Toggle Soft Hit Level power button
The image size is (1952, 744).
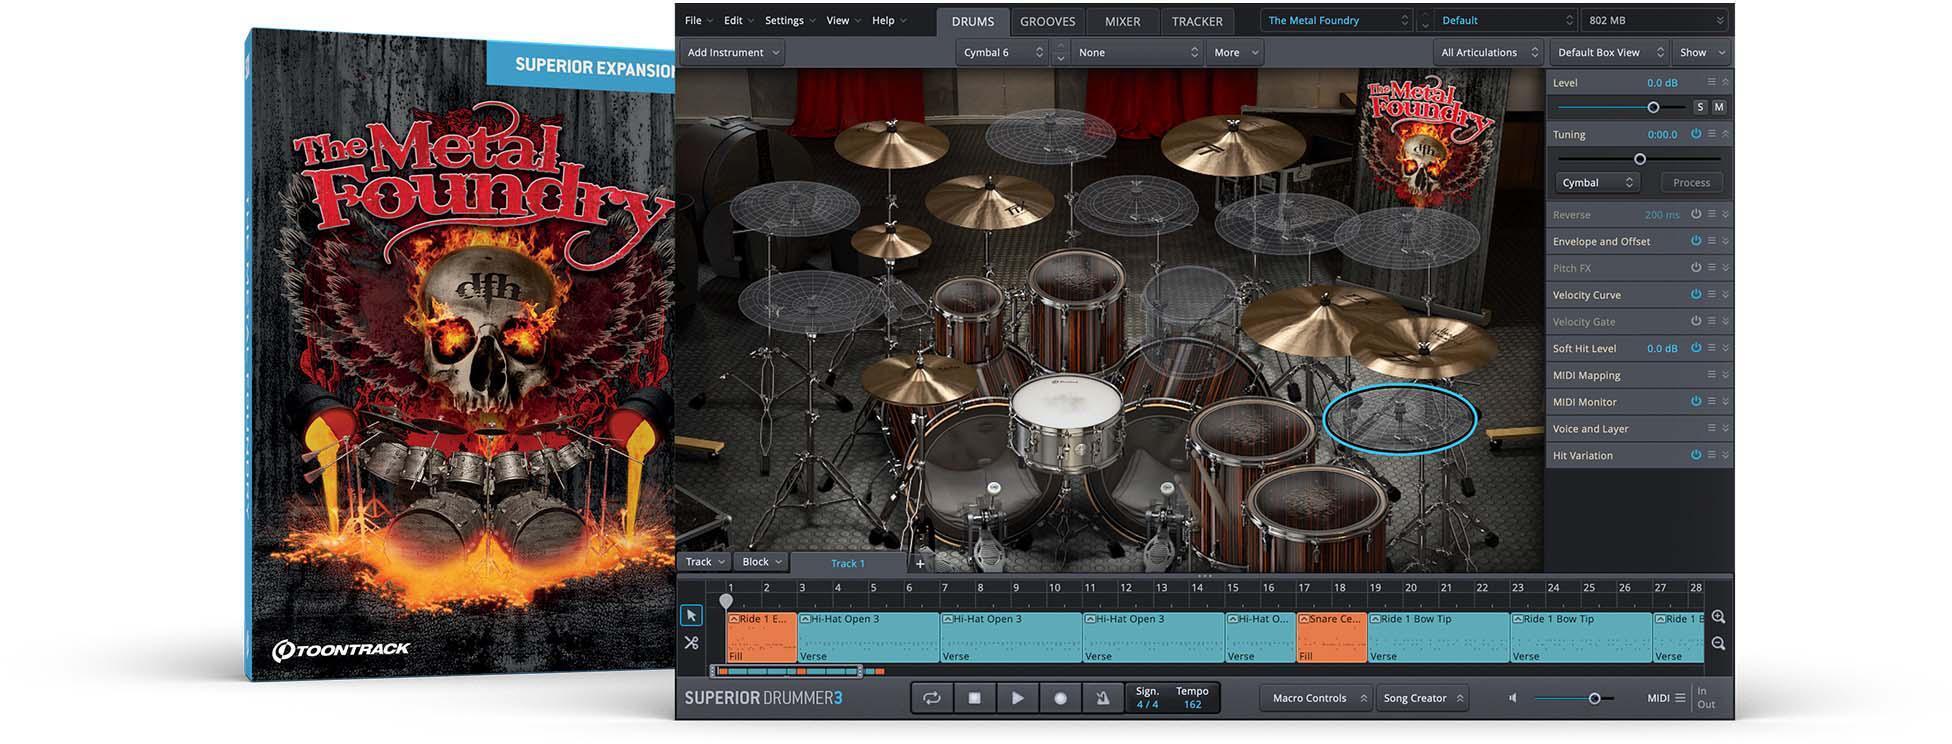pos(1696,348)
